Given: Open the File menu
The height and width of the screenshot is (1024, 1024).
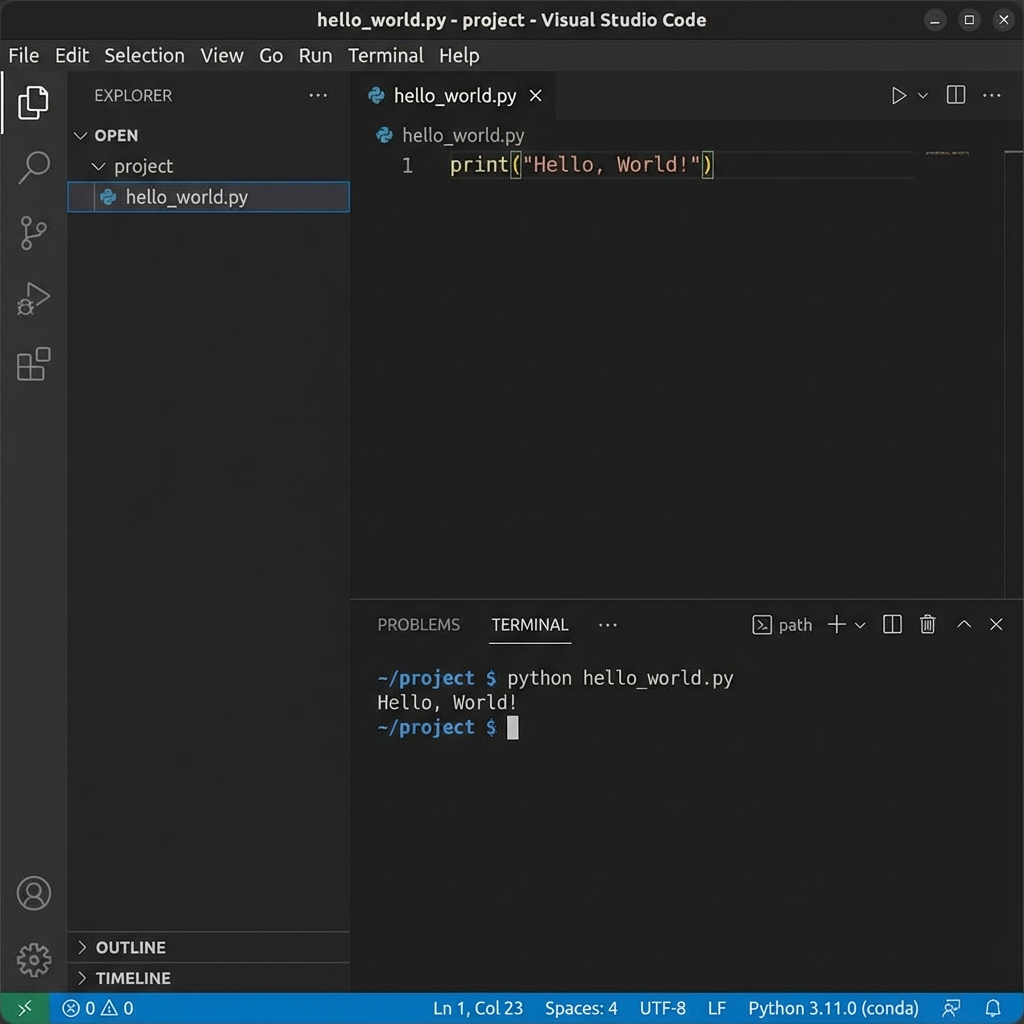Looking at the screenshot, I should tap(24, 56).
